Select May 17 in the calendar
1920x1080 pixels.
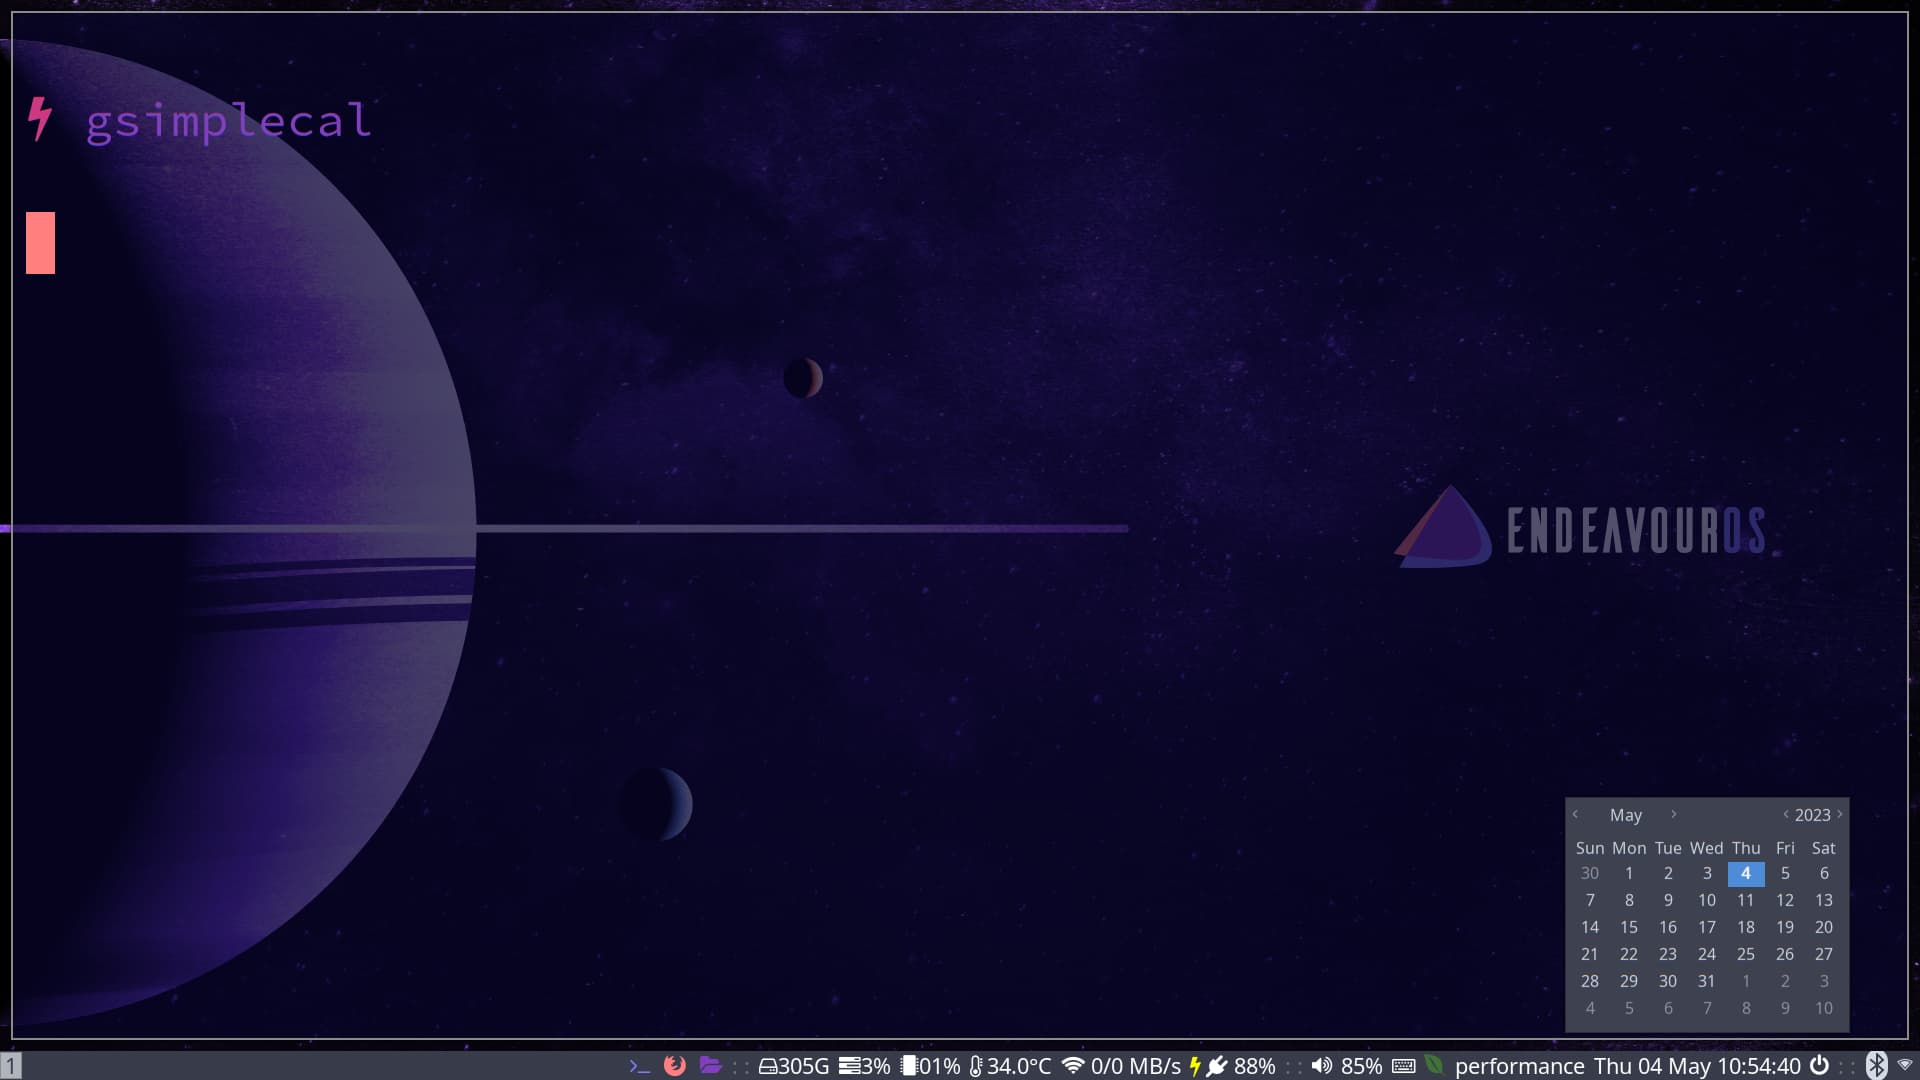point(1707,927)
